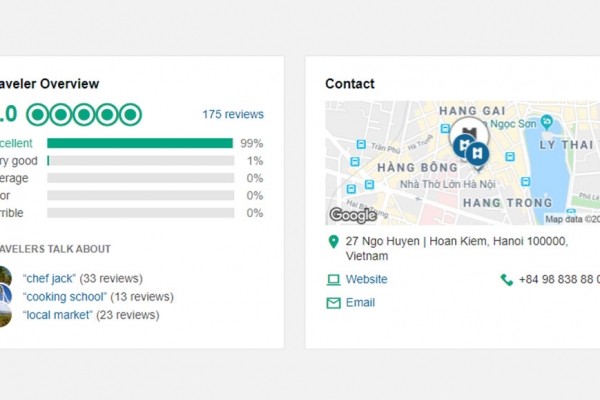This screenshot has height=400, width=600.
Task: Click the bus stop icon near Trần Phú
Action: pyautogui.click(x=360, y=145)
